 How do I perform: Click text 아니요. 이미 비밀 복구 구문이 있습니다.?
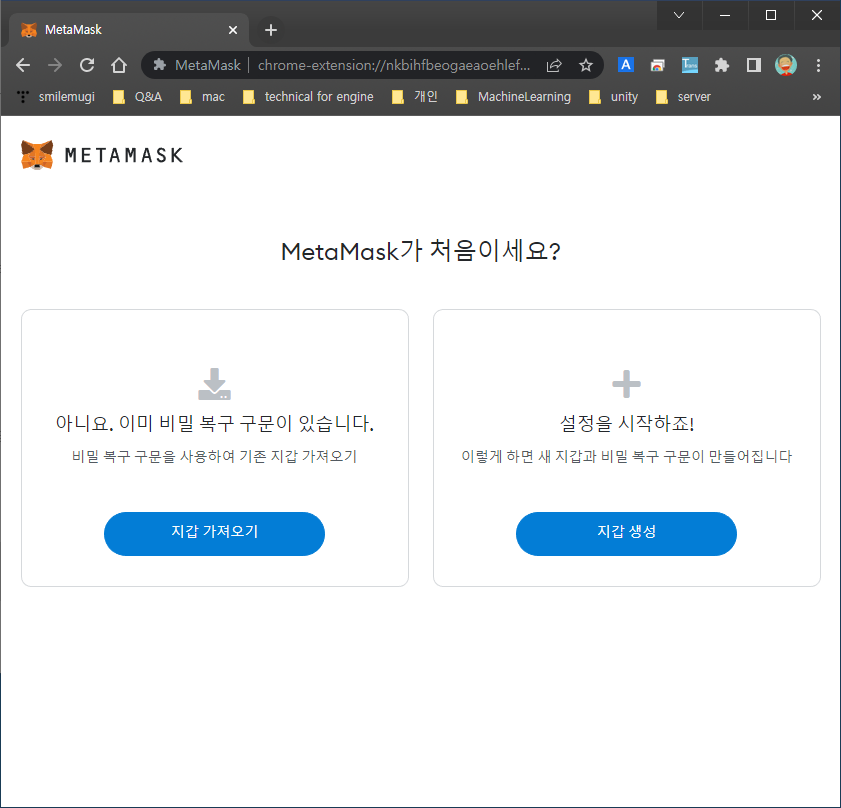pos(215,423)
